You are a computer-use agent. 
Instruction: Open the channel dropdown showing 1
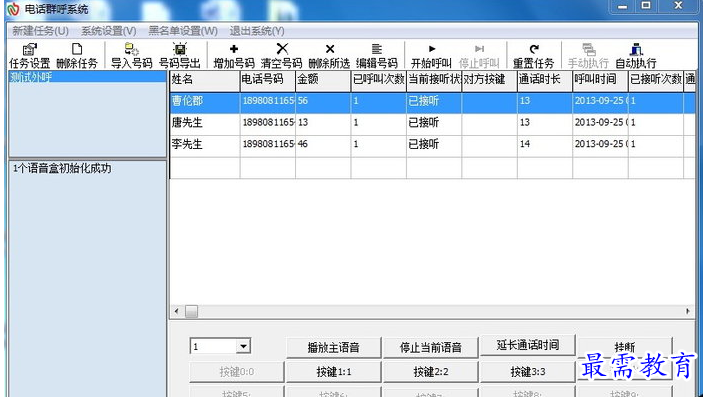point(243,346)
